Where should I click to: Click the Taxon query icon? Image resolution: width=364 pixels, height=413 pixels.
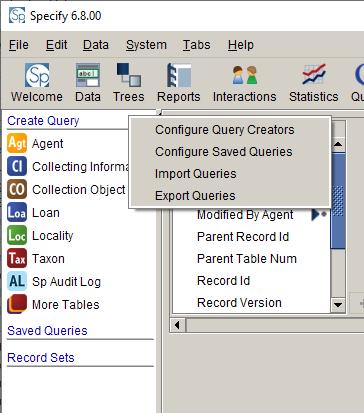point(17,258)
